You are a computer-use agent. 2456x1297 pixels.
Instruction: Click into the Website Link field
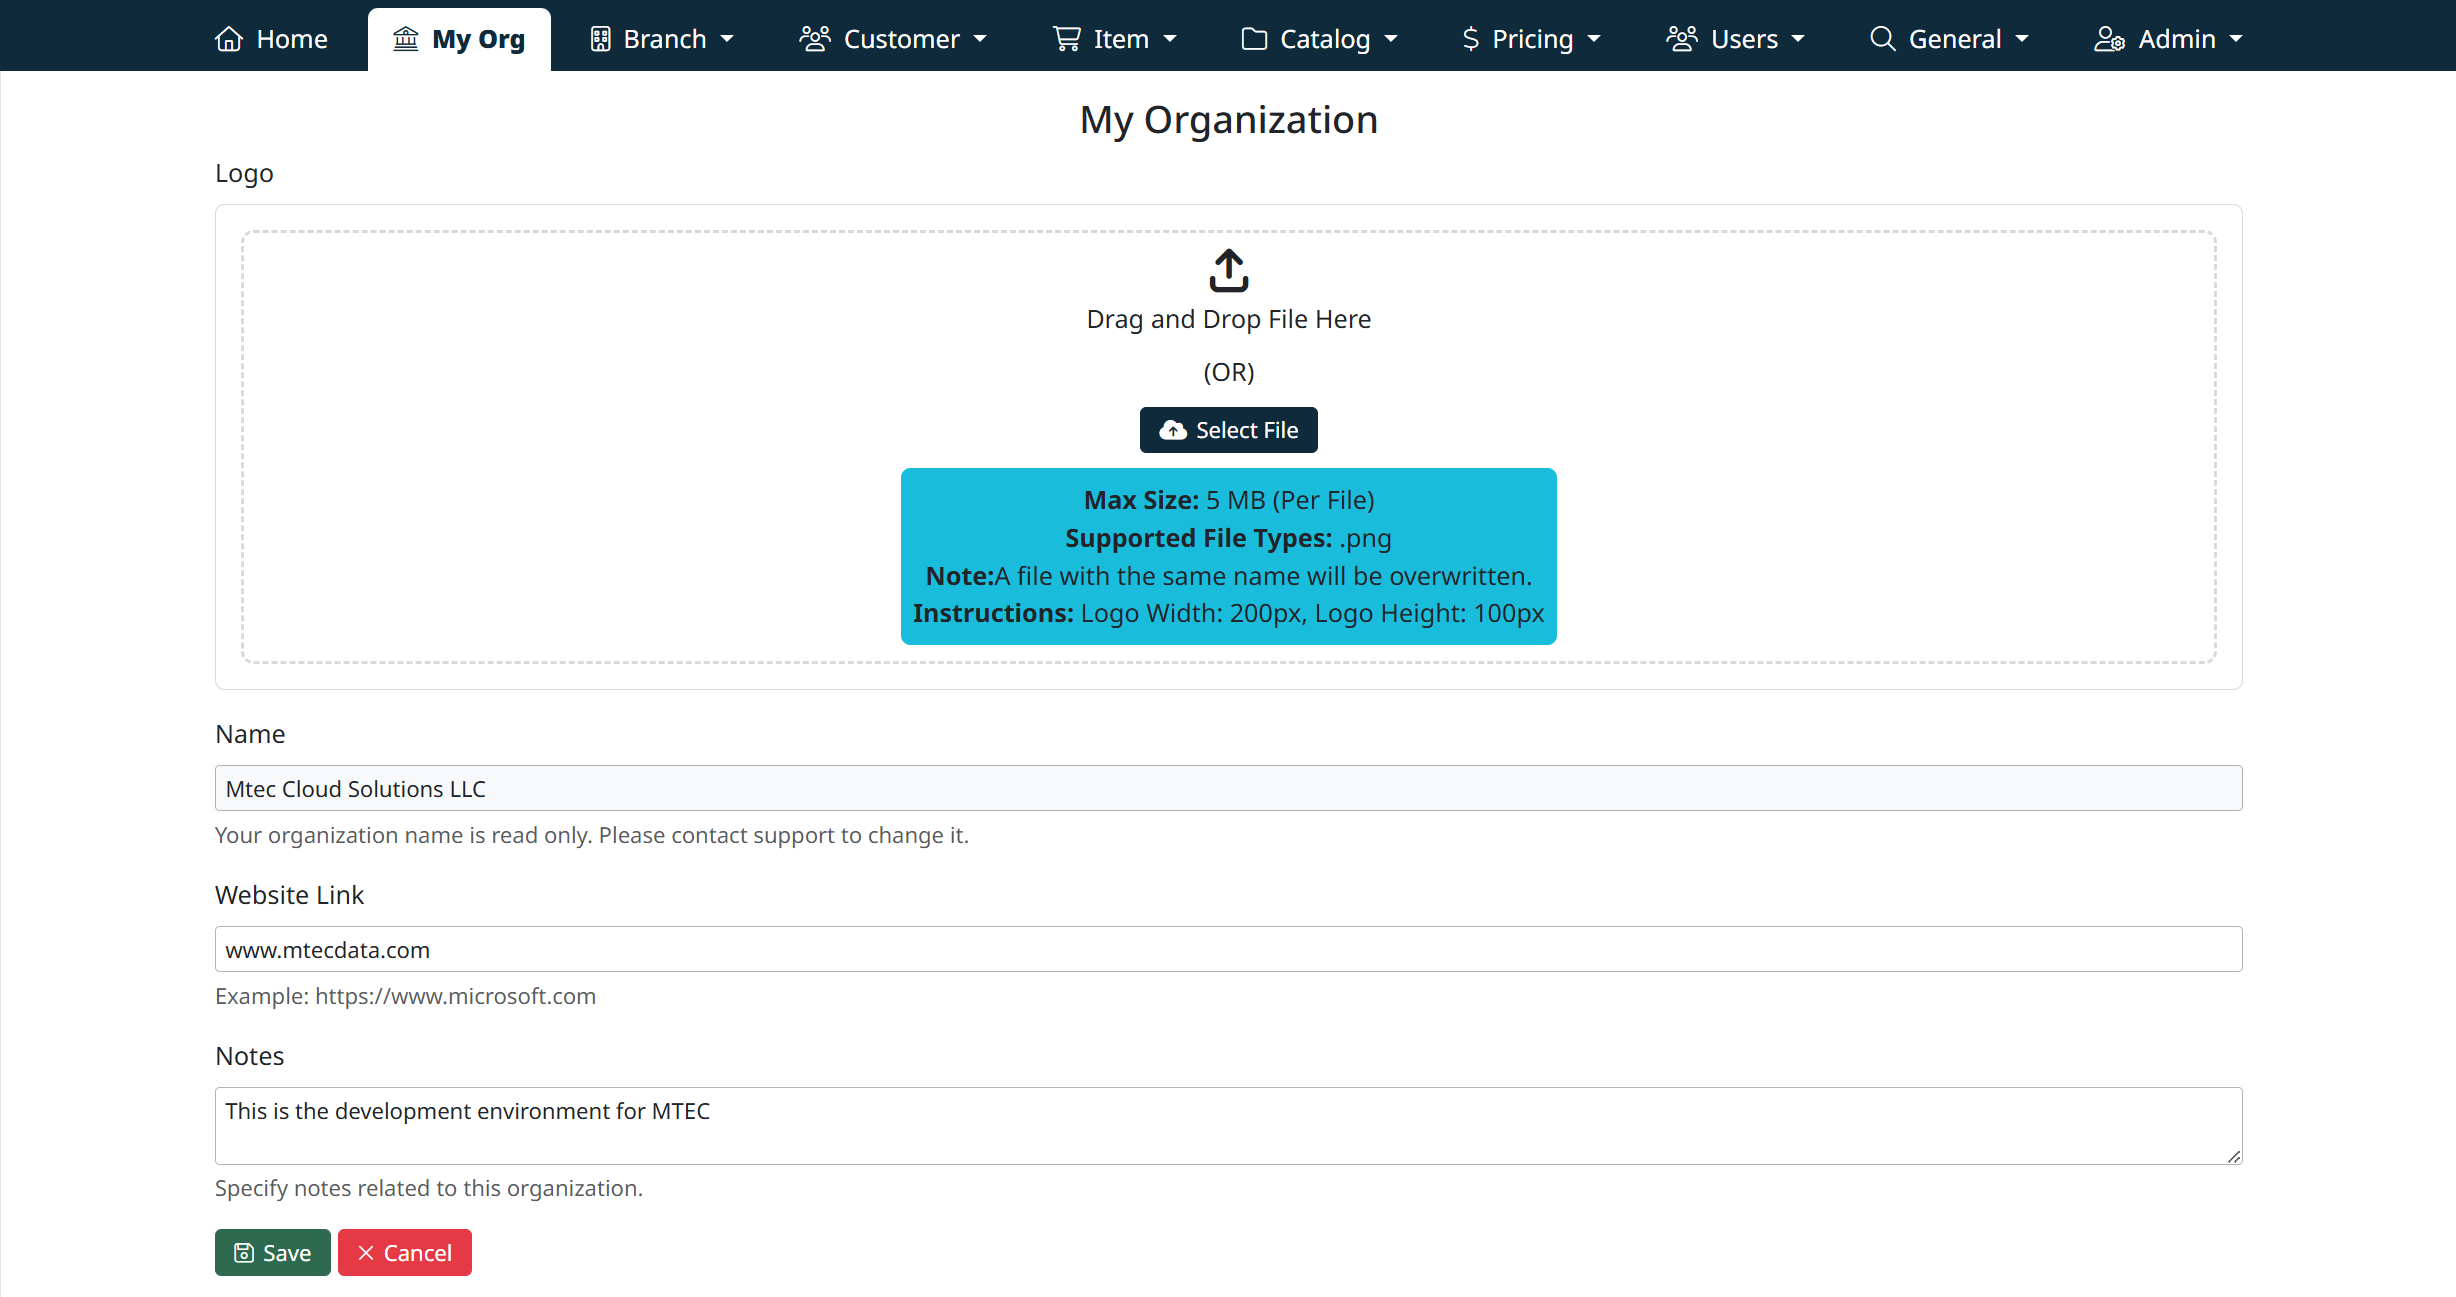click(x=1228, y=949)
